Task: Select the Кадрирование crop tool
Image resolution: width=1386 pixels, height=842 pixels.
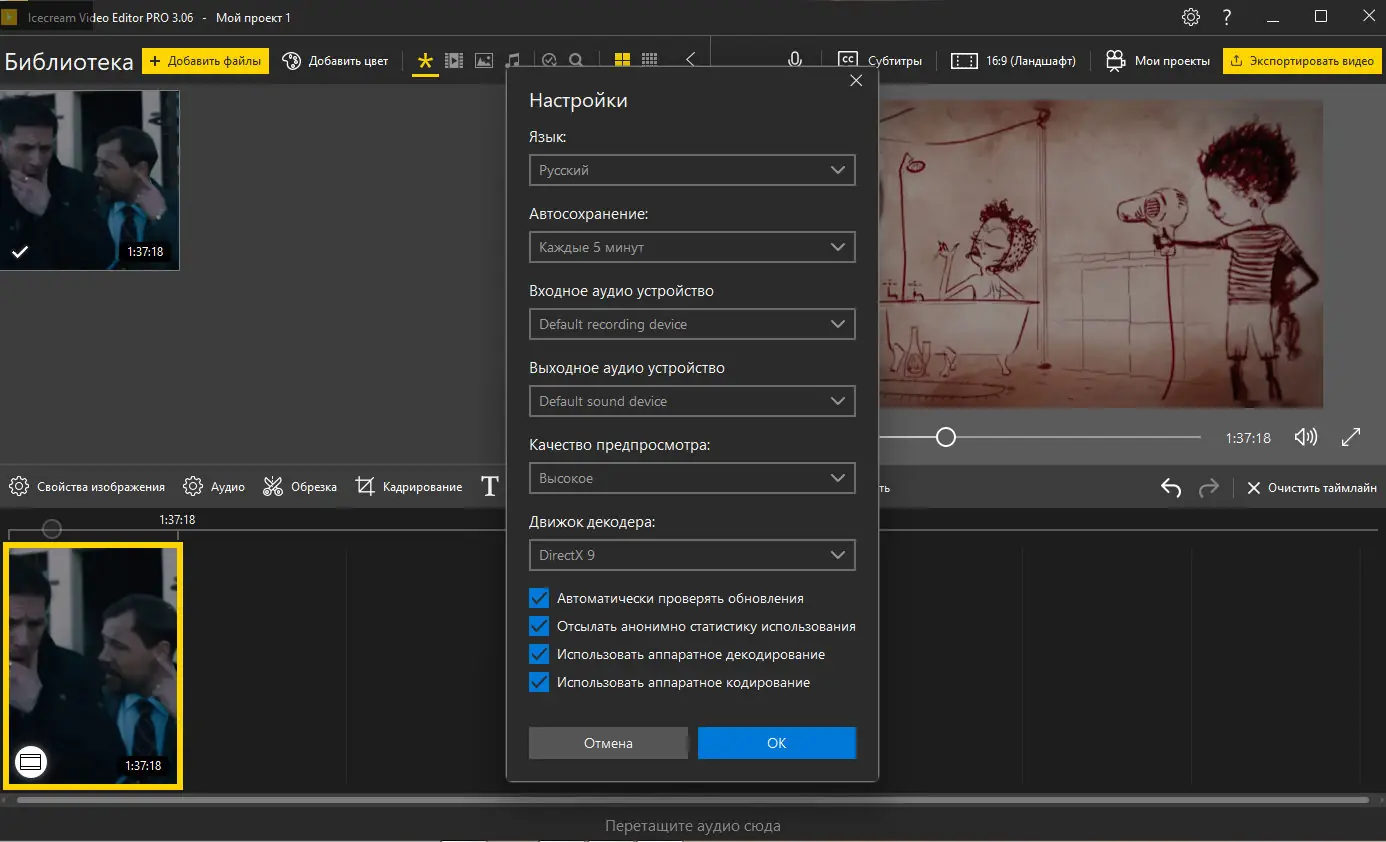Action: pyautogui.click(x=409, y=487)
